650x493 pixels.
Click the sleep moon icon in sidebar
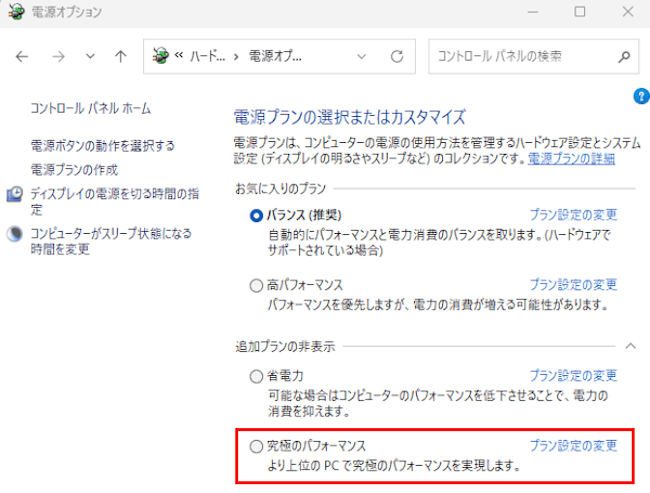coord(15,234)
